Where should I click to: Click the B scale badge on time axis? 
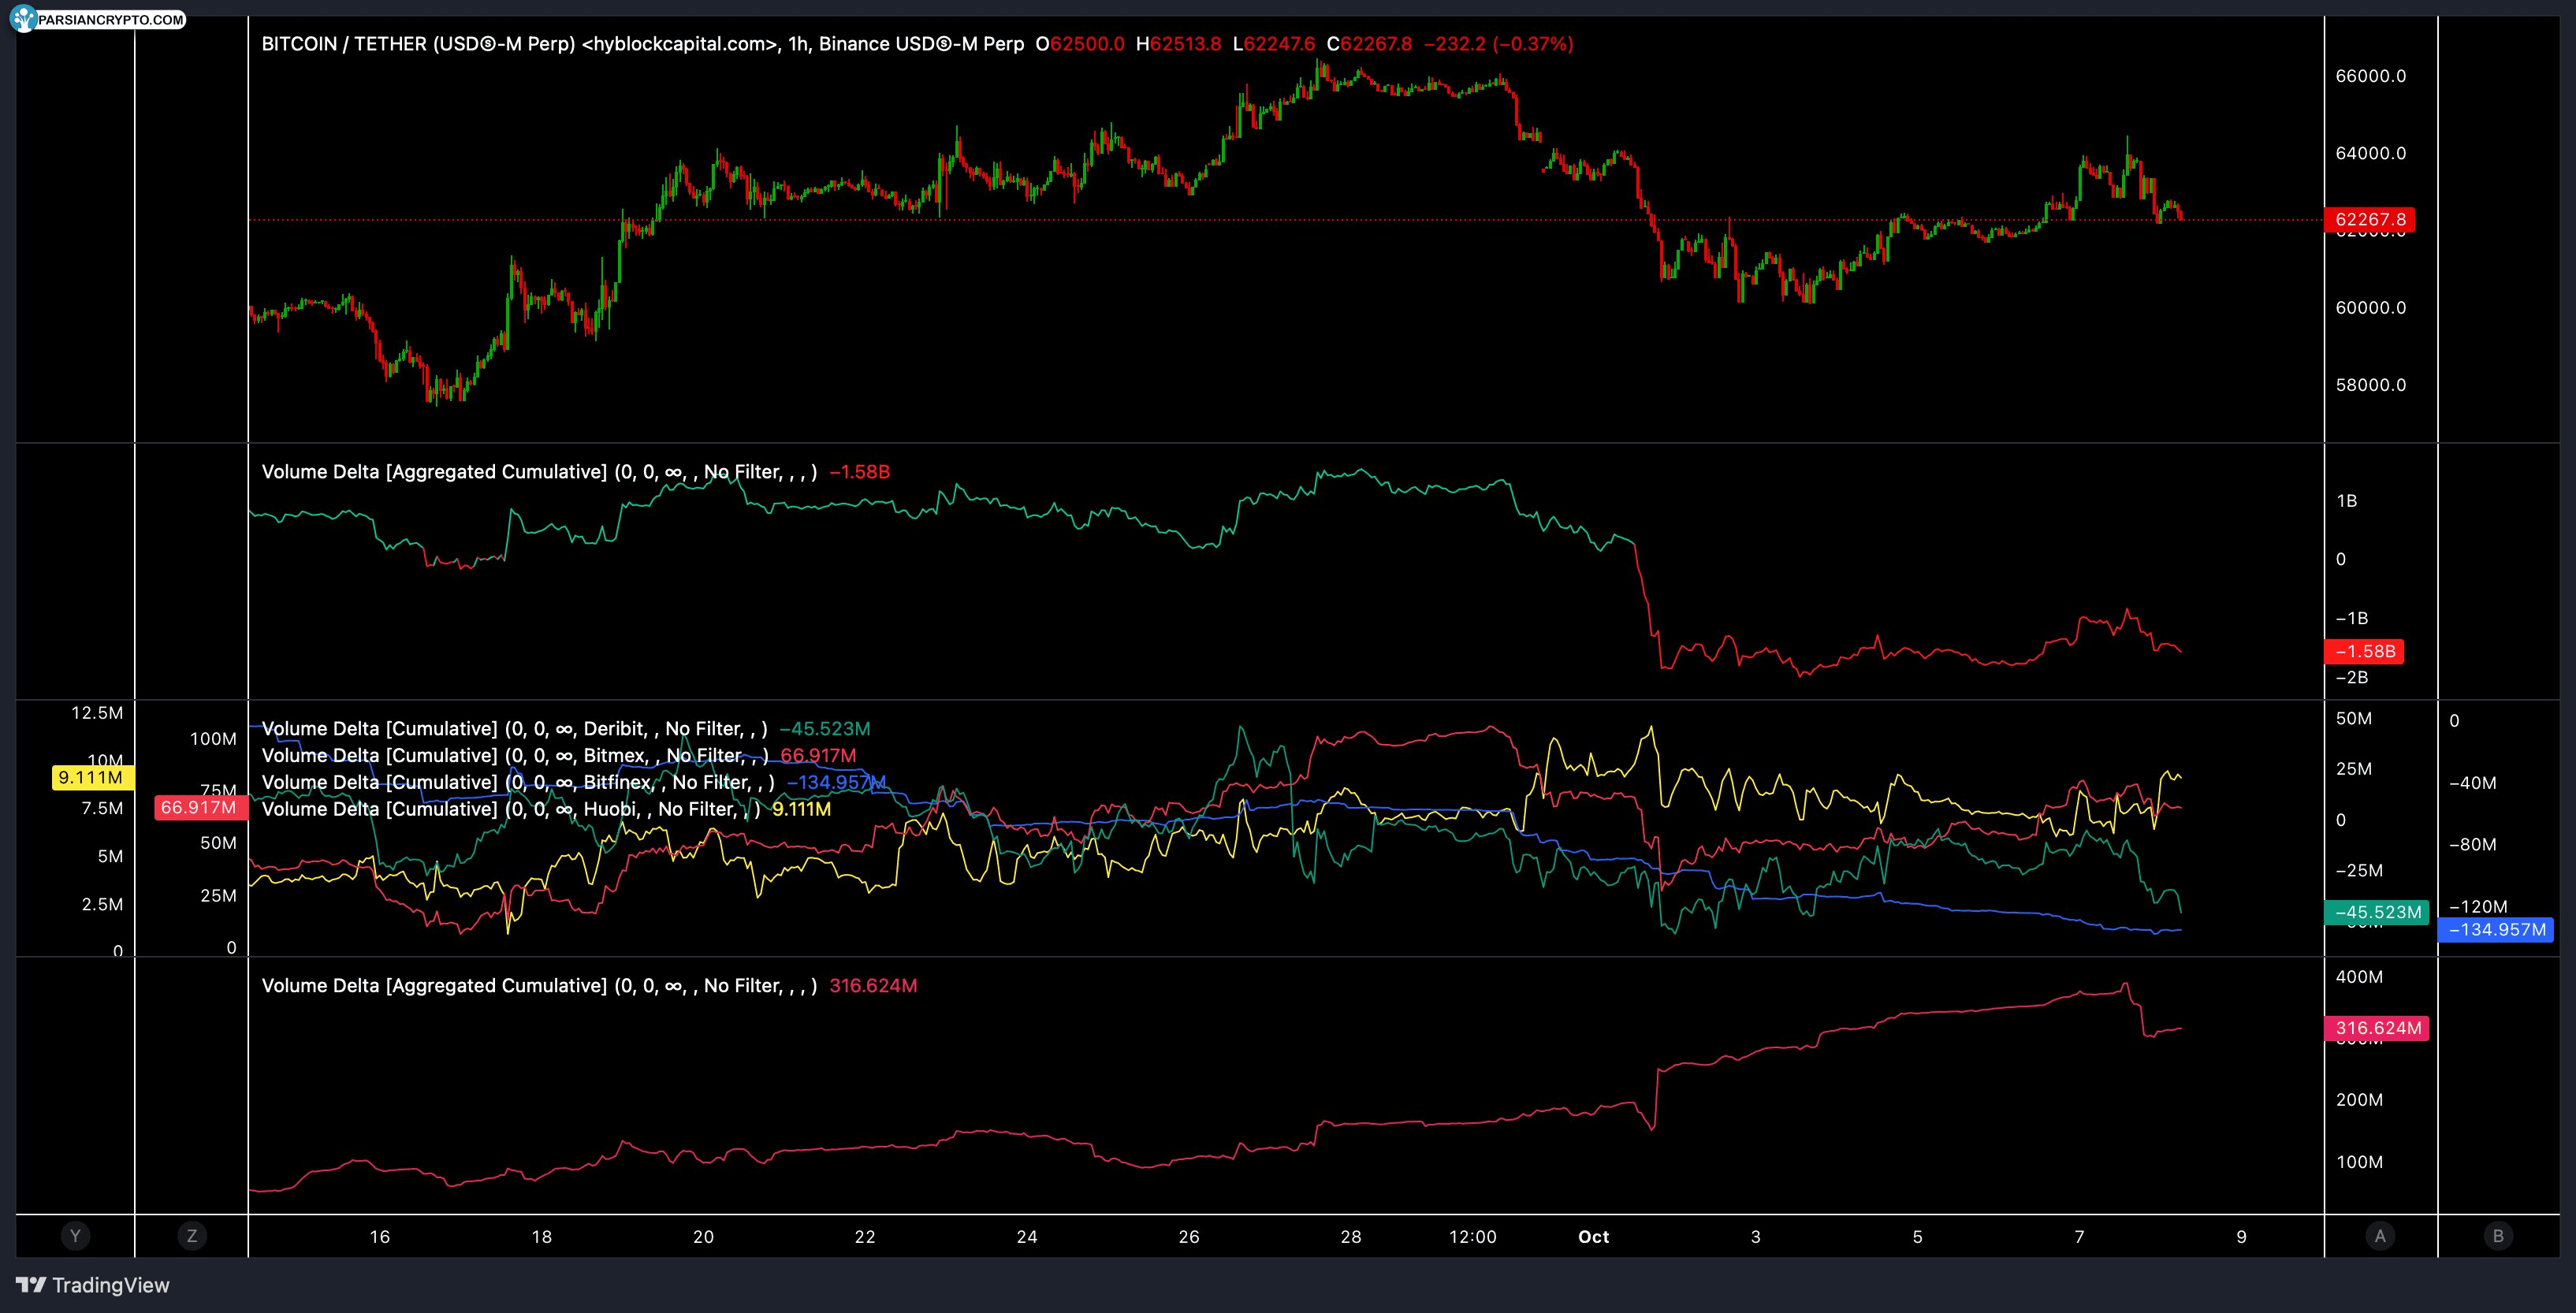(2498, 1236)
